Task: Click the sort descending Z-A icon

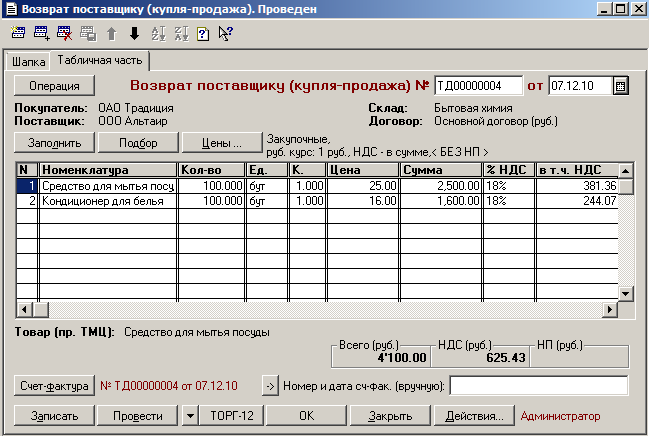Action: click(181, 33)
